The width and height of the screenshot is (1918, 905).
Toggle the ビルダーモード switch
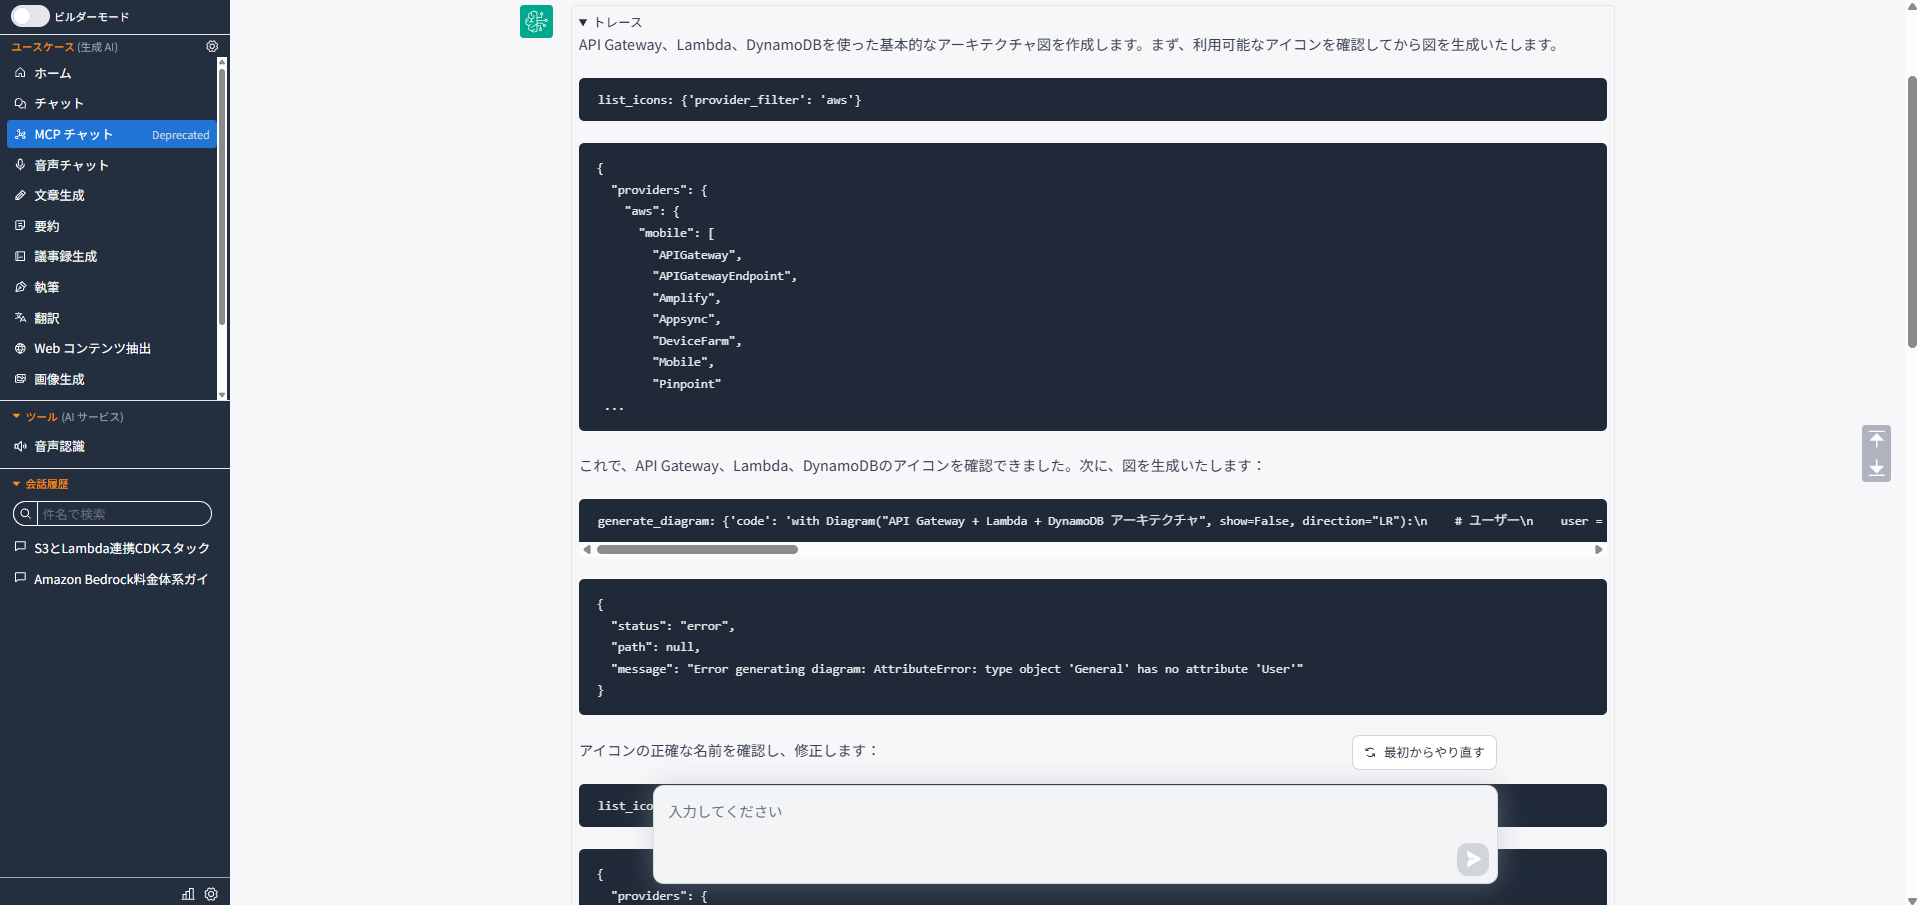coord(30,16)
